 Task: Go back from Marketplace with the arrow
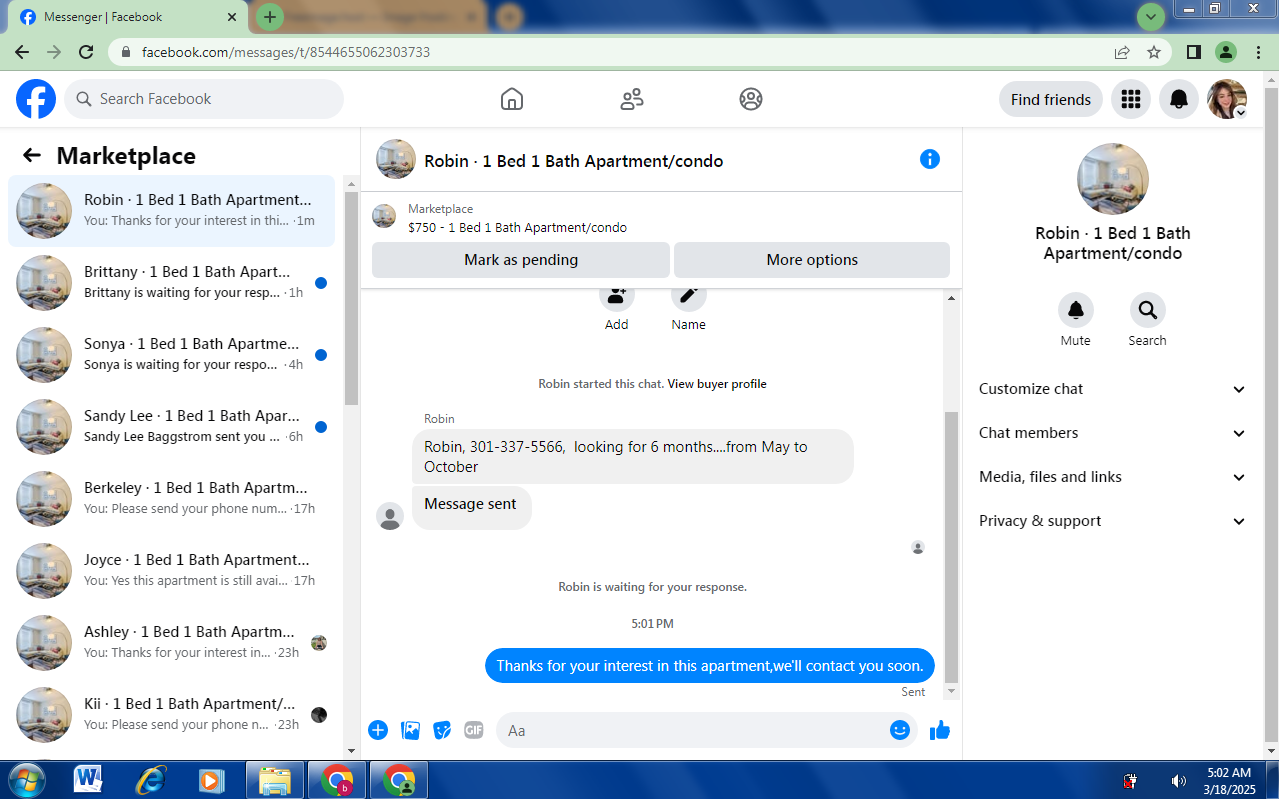coord(32,155)
